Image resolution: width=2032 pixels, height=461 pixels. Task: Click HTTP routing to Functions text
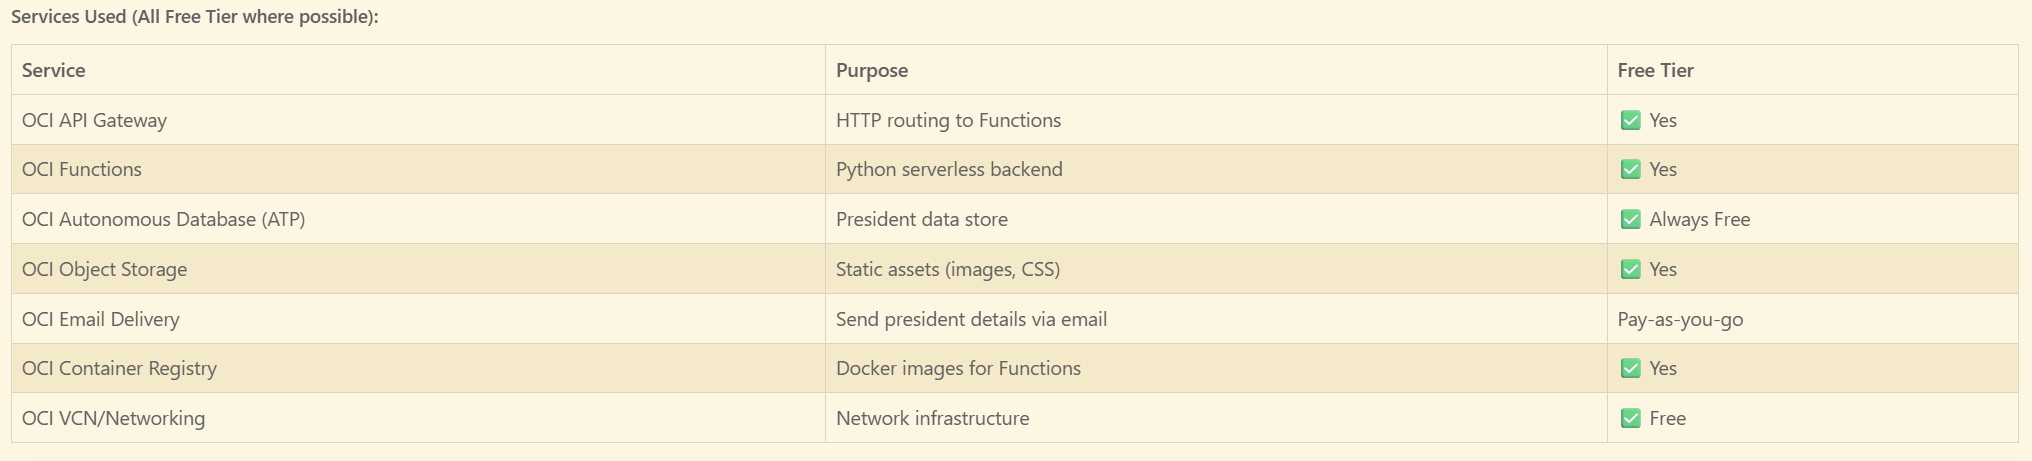pos(948,120)
